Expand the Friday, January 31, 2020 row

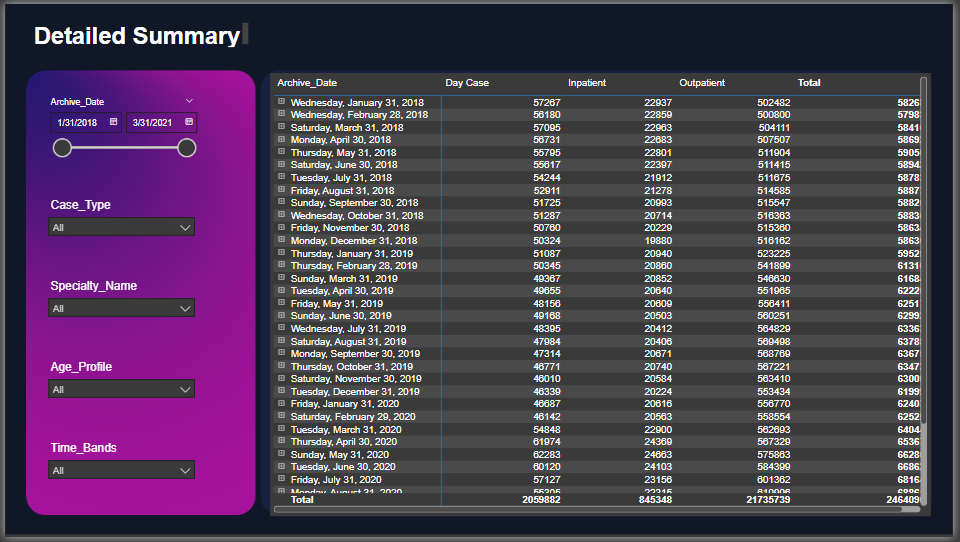click(282, 404)
